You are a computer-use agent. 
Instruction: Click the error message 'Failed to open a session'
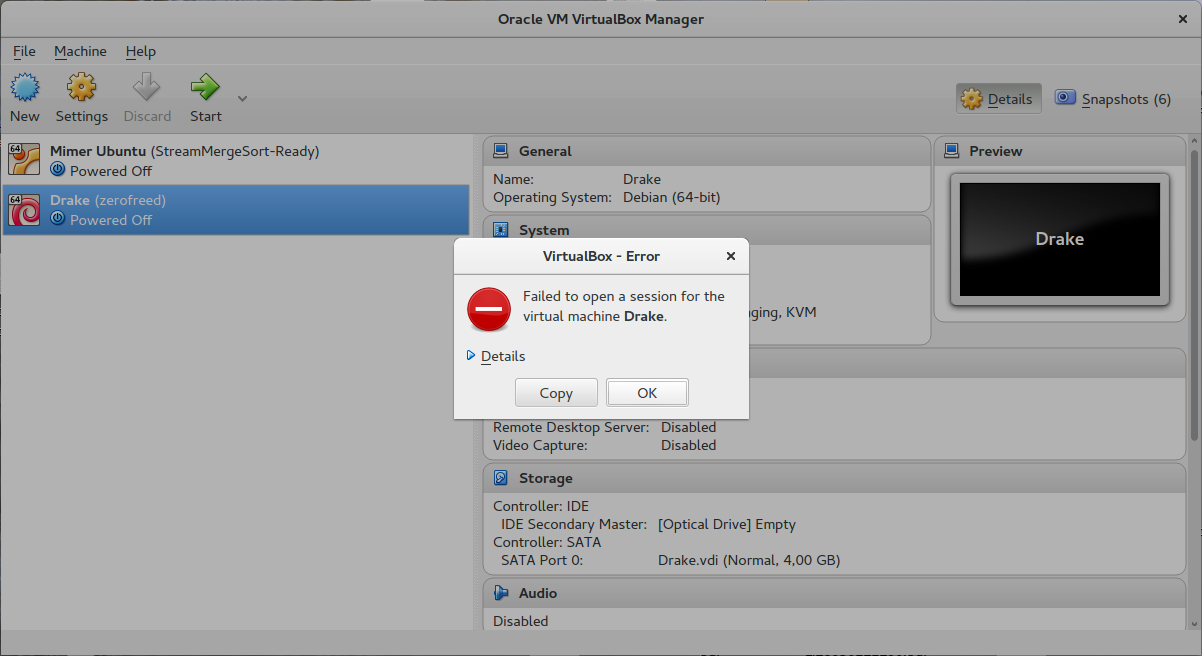(x=624, y=306)
